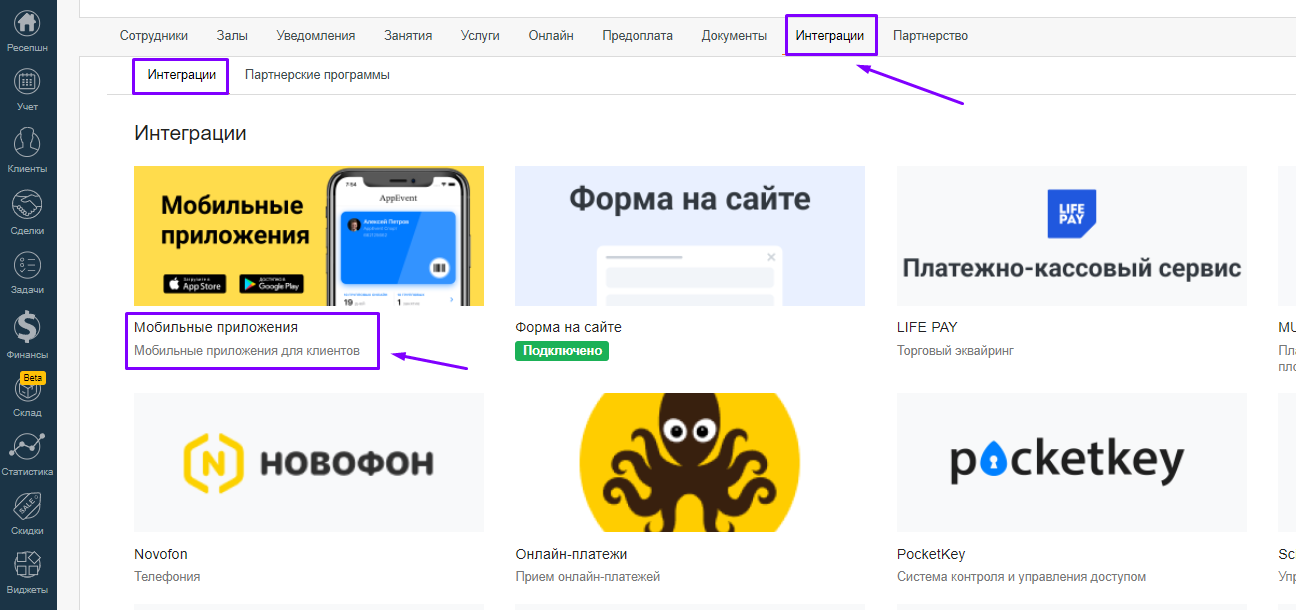The height and width of the screenshot is (610, 1296).
Task: Switch to the Документы tab
Action: [x=734, y=35]
